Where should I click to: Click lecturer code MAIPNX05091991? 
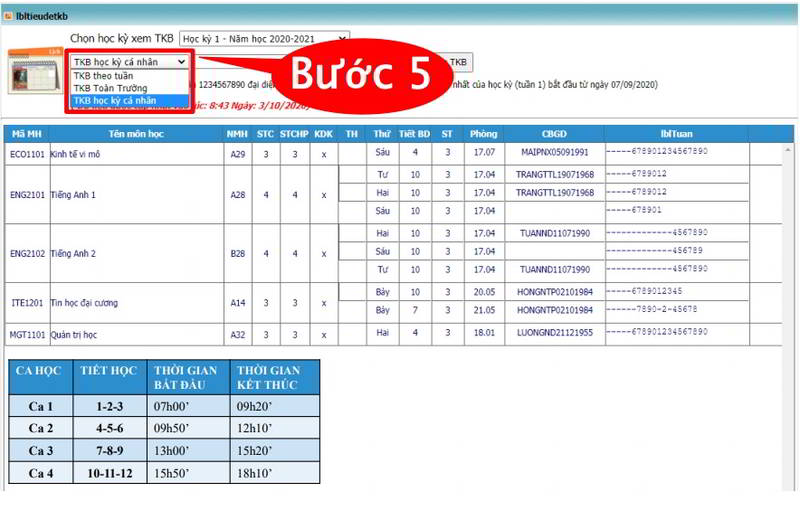[x=555, y=153]
